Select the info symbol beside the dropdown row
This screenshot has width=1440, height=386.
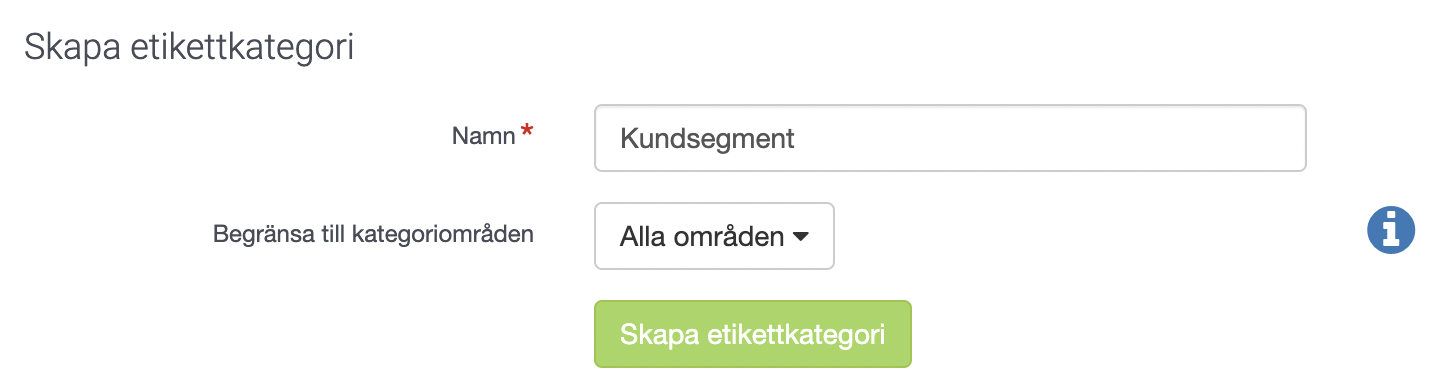[x=1391, y=231]
